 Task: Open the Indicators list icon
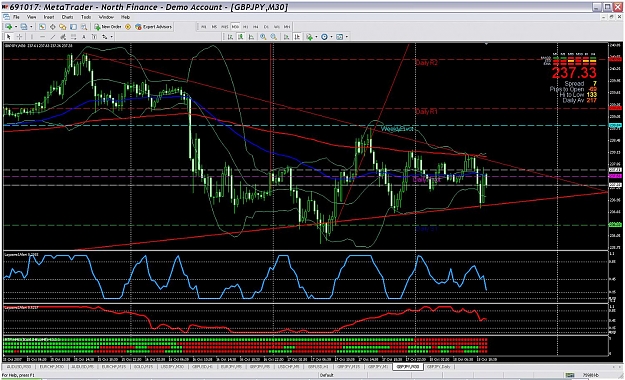pos(309,37)
